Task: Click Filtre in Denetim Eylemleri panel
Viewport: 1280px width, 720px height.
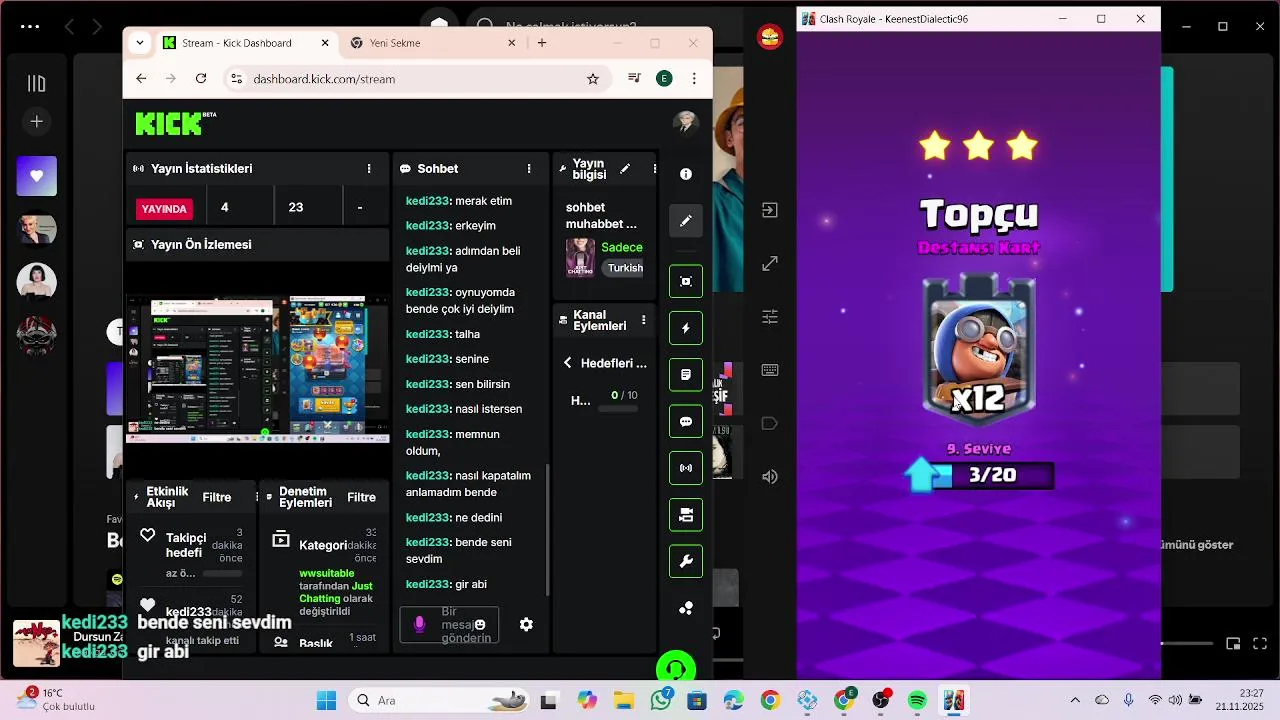Action: pos(361,497)
